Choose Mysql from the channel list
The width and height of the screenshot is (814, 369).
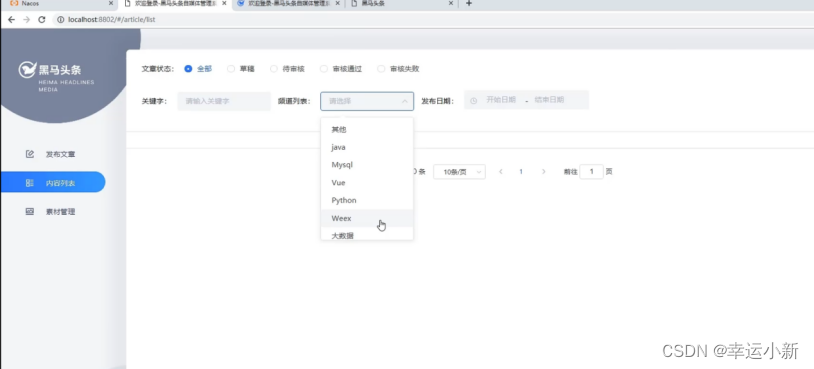click(x=367, y=165)
